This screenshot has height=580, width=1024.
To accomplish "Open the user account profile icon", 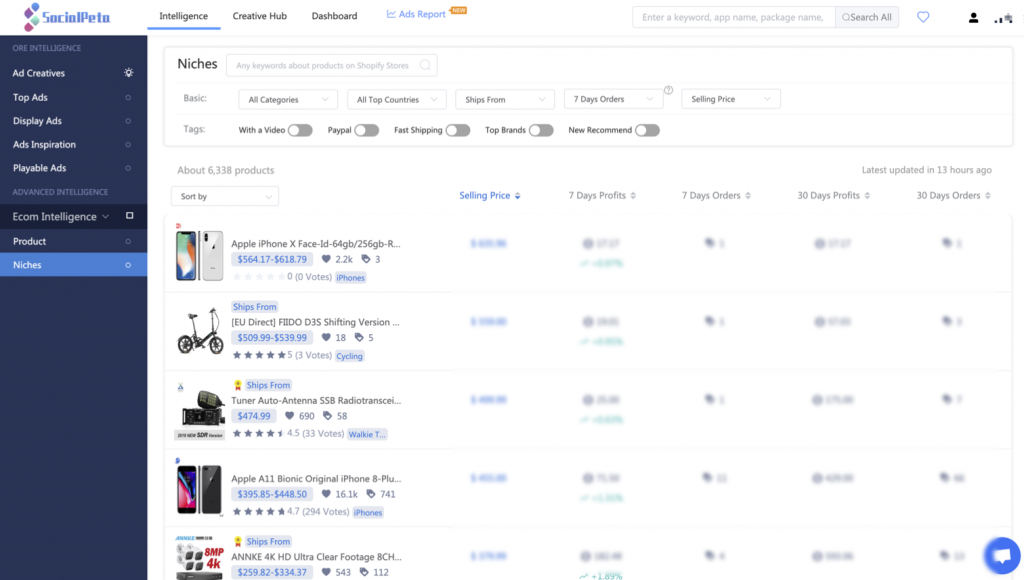I will point(973,18).
